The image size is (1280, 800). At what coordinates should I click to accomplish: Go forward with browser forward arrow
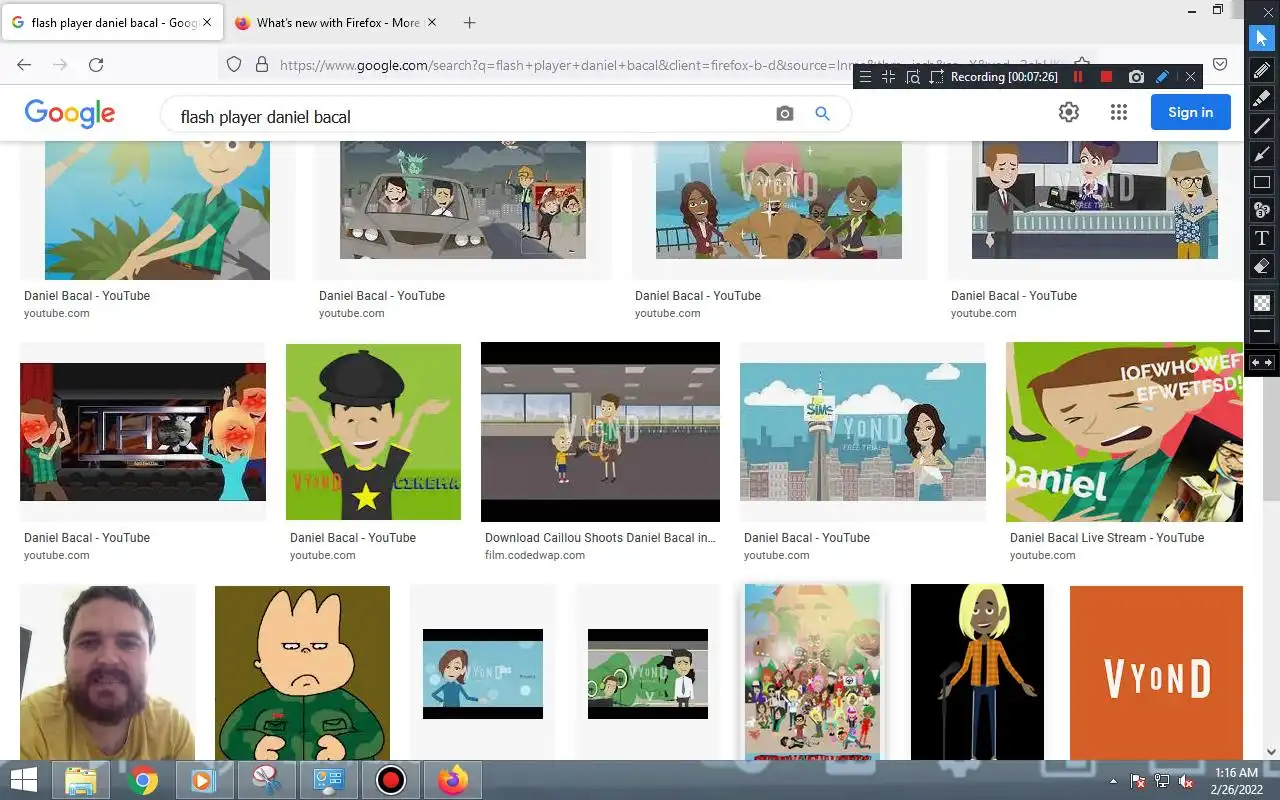pyautogui.click(x=60, y=64)
